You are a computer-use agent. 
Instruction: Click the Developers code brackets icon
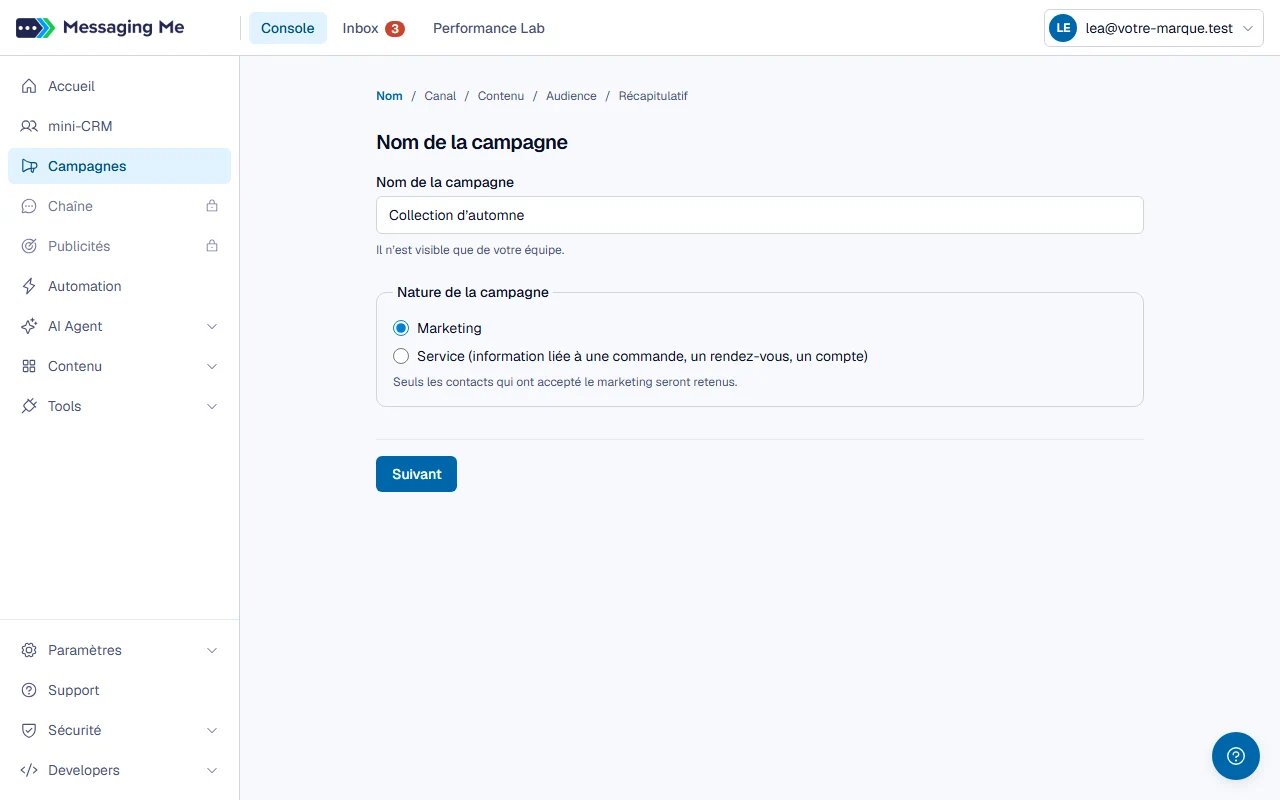29,770
